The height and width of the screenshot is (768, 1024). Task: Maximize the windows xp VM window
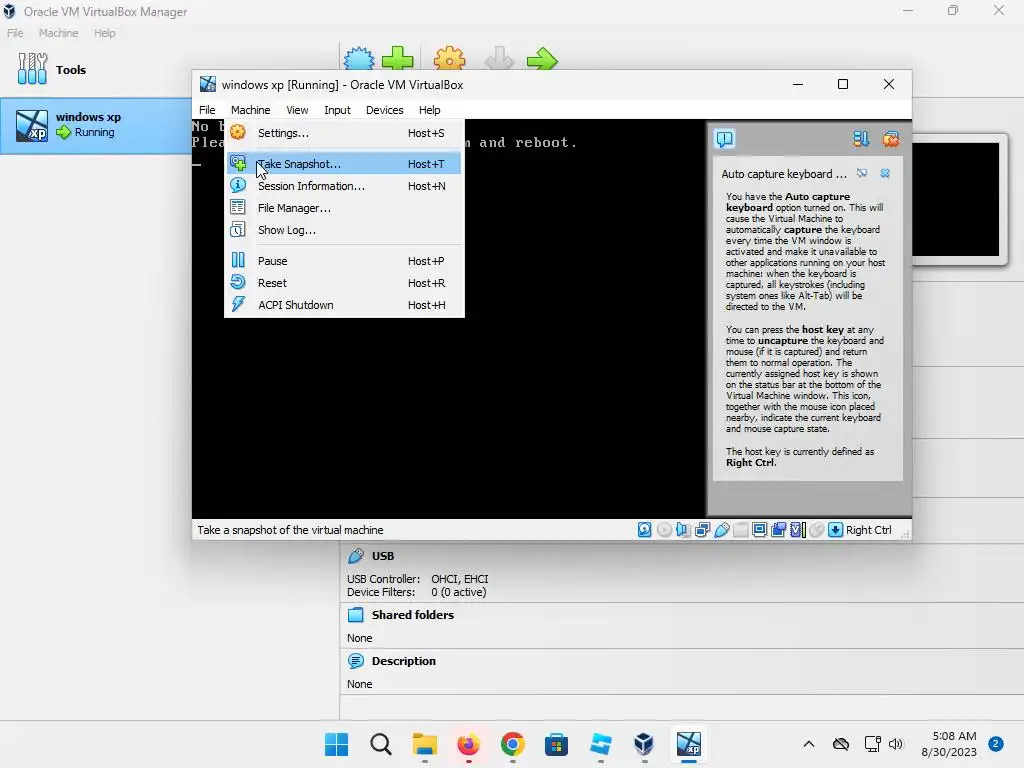(843, 84)
